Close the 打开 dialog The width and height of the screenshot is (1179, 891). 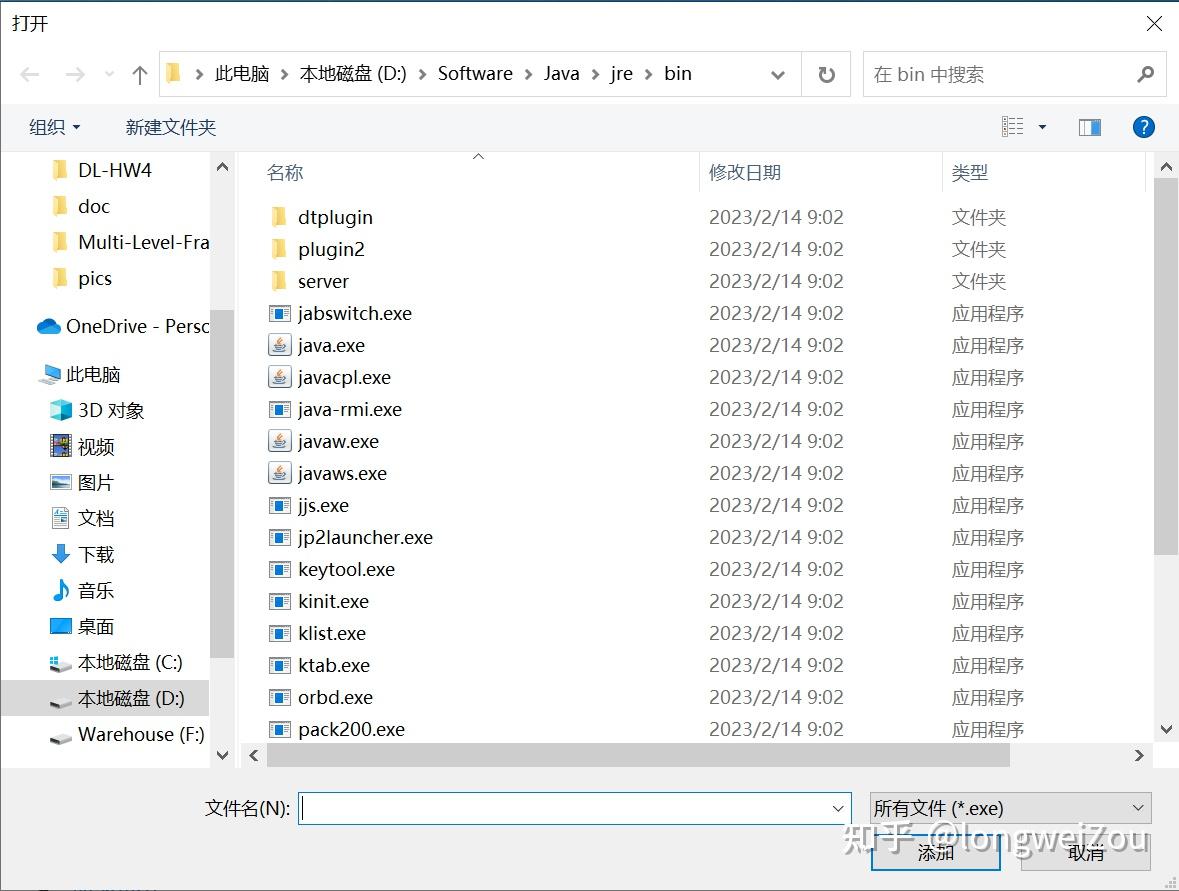[1154, 23]
